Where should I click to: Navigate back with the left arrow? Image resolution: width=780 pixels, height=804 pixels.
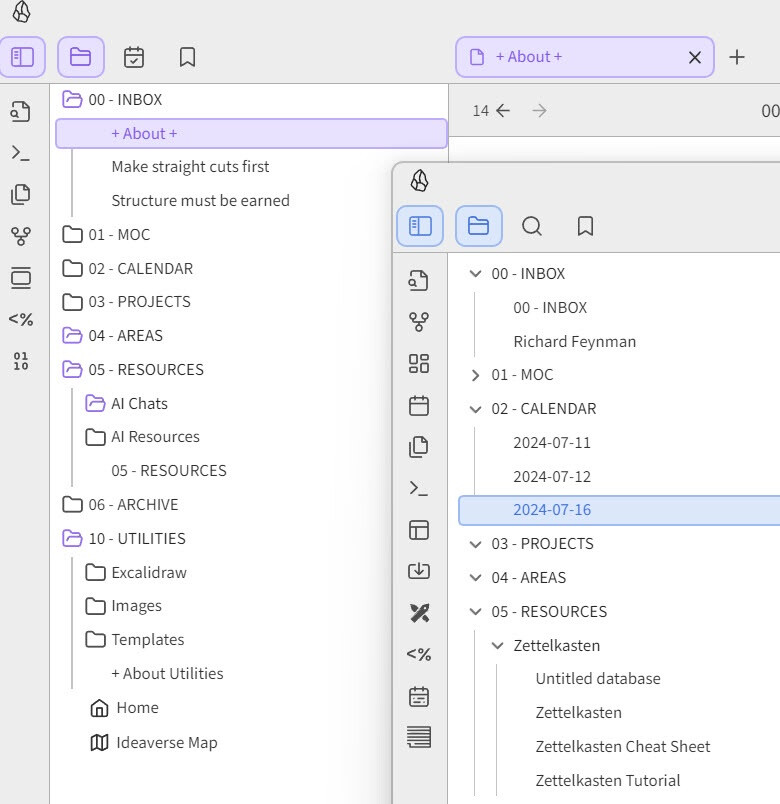(x=503, y=111)
